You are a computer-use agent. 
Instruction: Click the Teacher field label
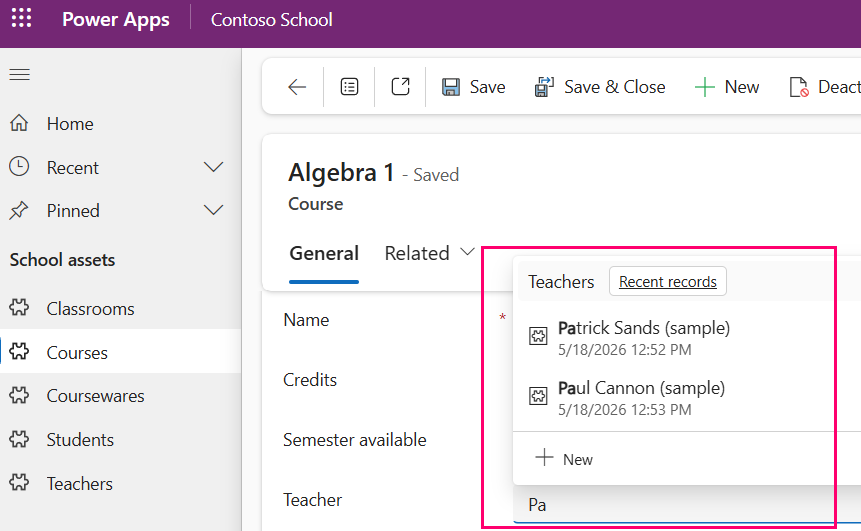(x=312, y=500)
